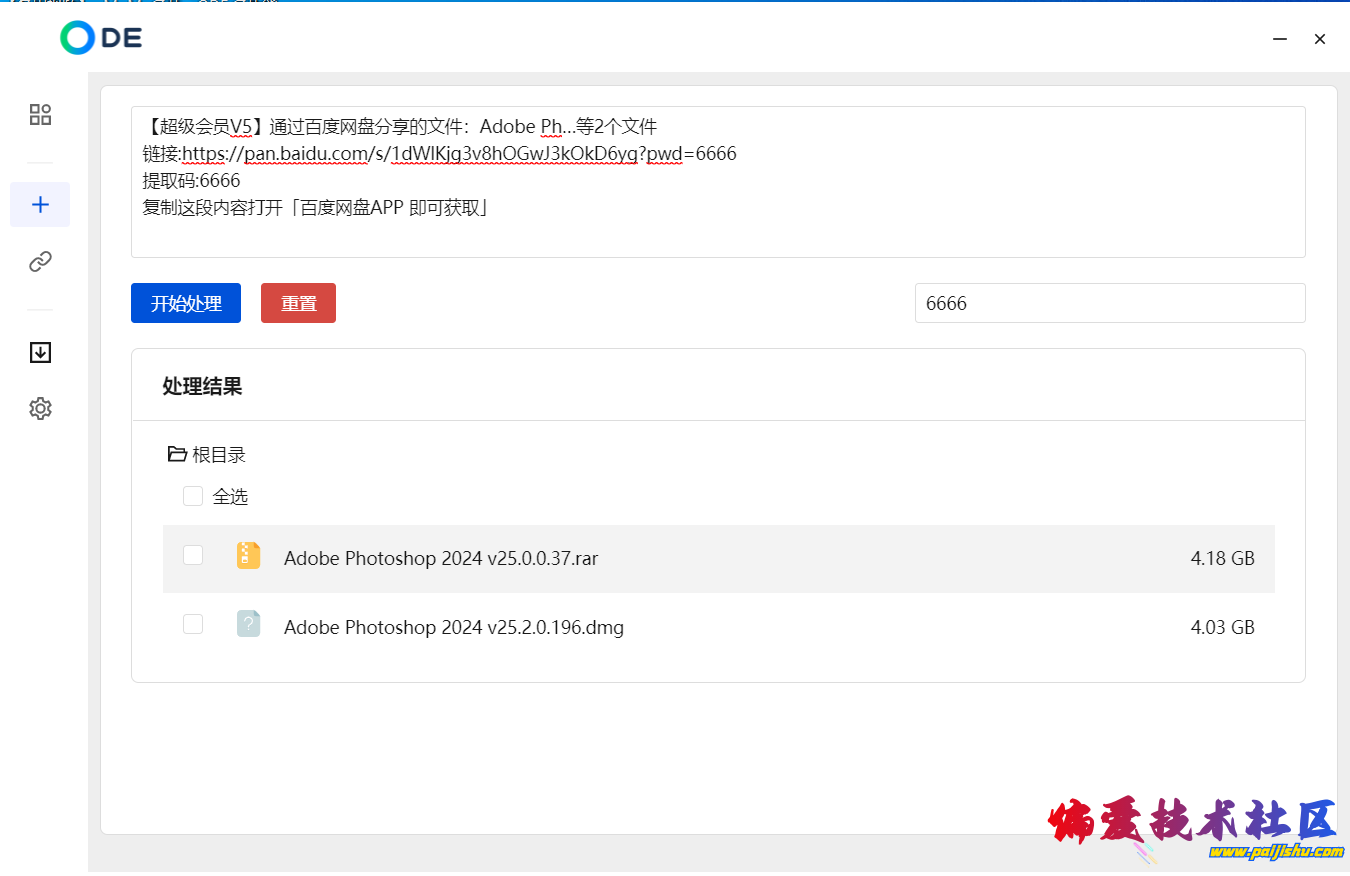Tick checkbox for Photoshop 2024 v25.2.0.196.dmg
This screenshot has width=1350, height=876.
pyautogui.click(x=193, y=624)
